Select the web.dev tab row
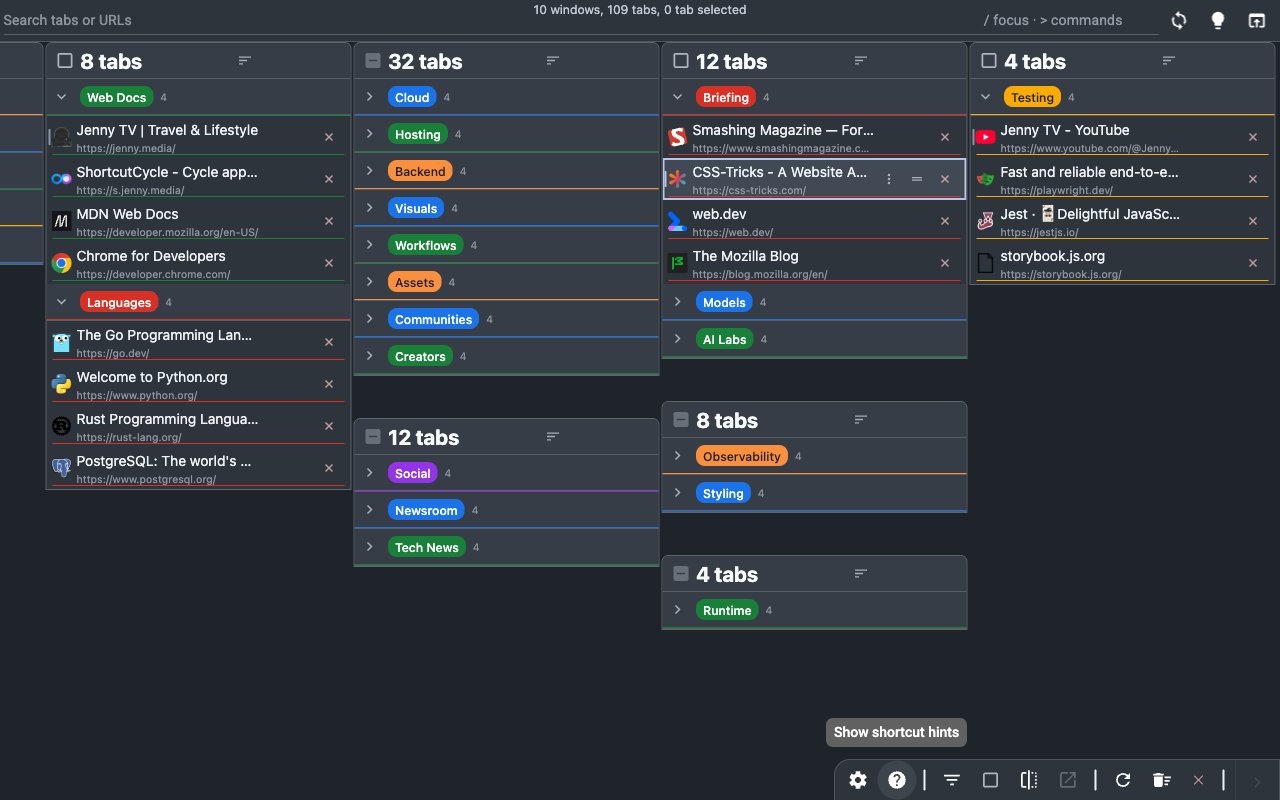This screenshot has height=800, width=1280. (x=814, y=221)
